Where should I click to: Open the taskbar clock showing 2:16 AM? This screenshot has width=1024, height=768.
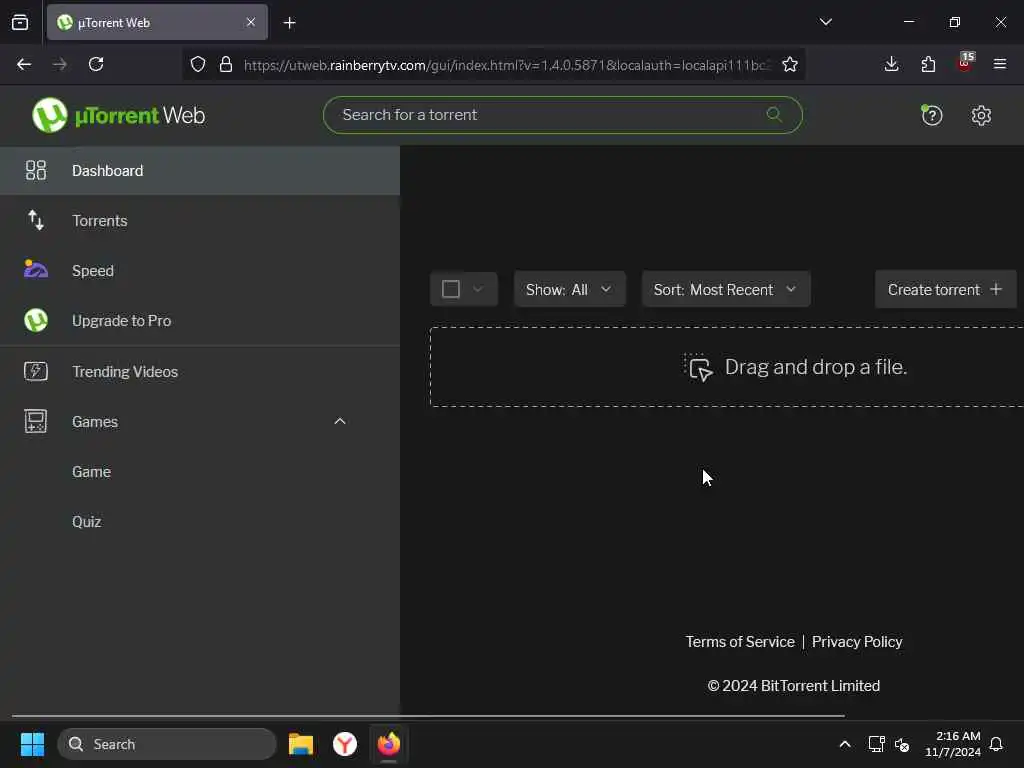pos(953,744)
